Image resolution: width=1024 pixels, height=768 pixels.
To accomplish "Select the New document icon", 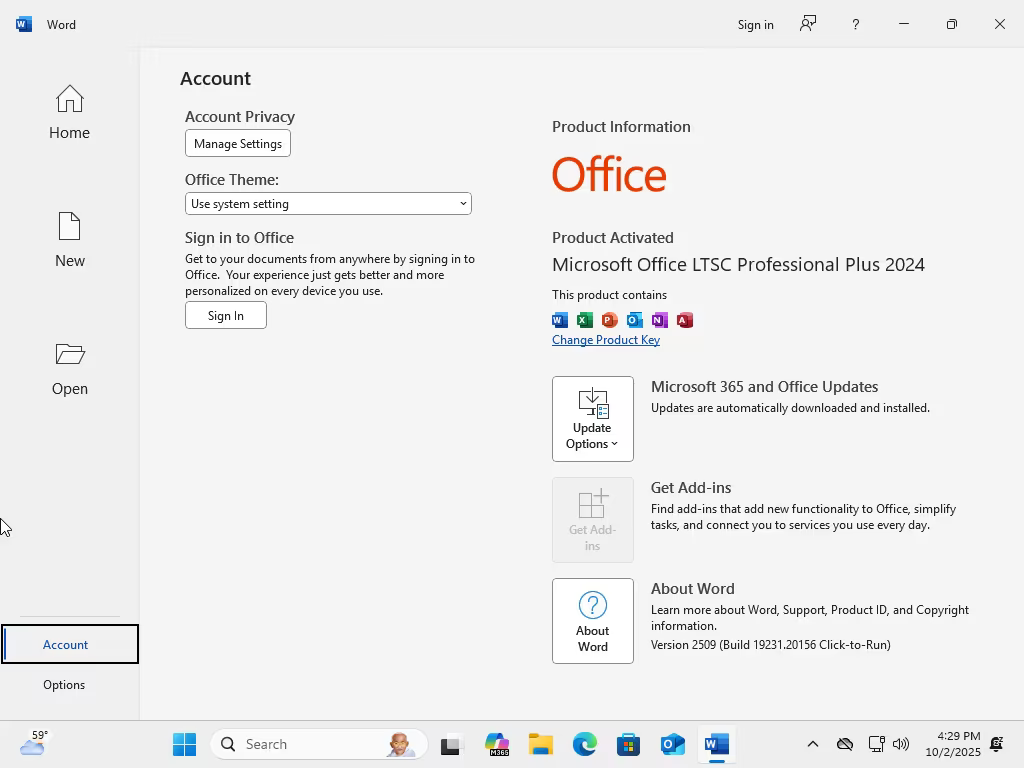I will (69, 227).
